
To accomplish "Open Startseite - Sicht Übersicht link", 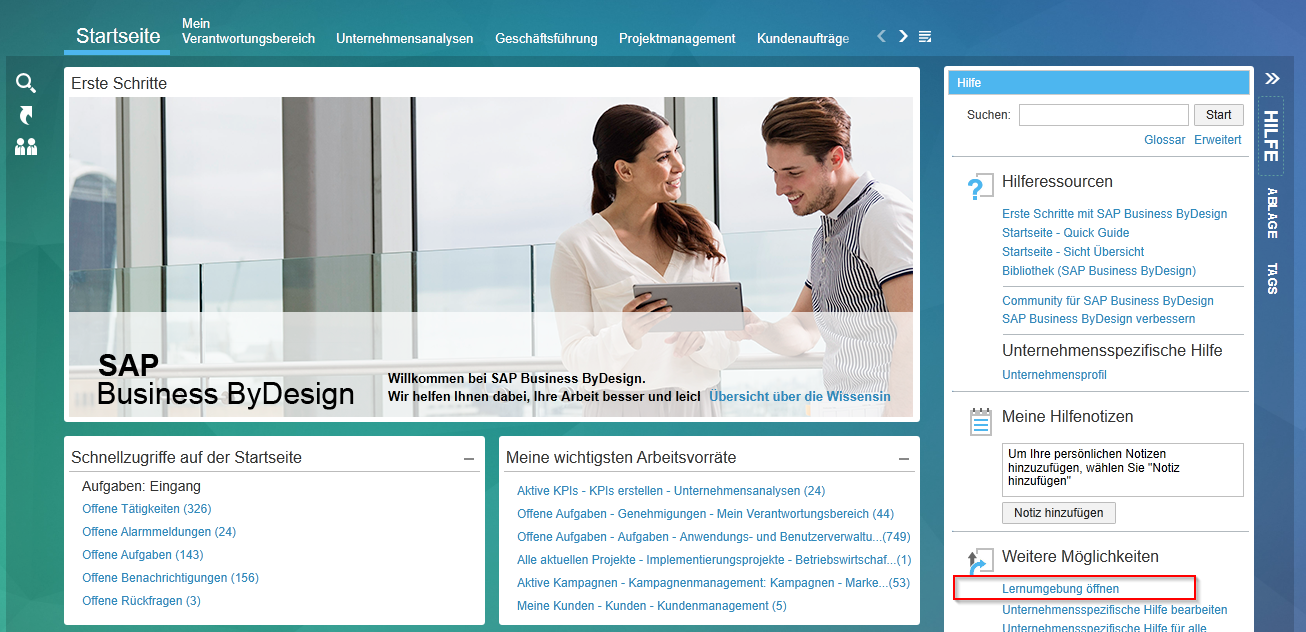I will [x=1073, y=252].
